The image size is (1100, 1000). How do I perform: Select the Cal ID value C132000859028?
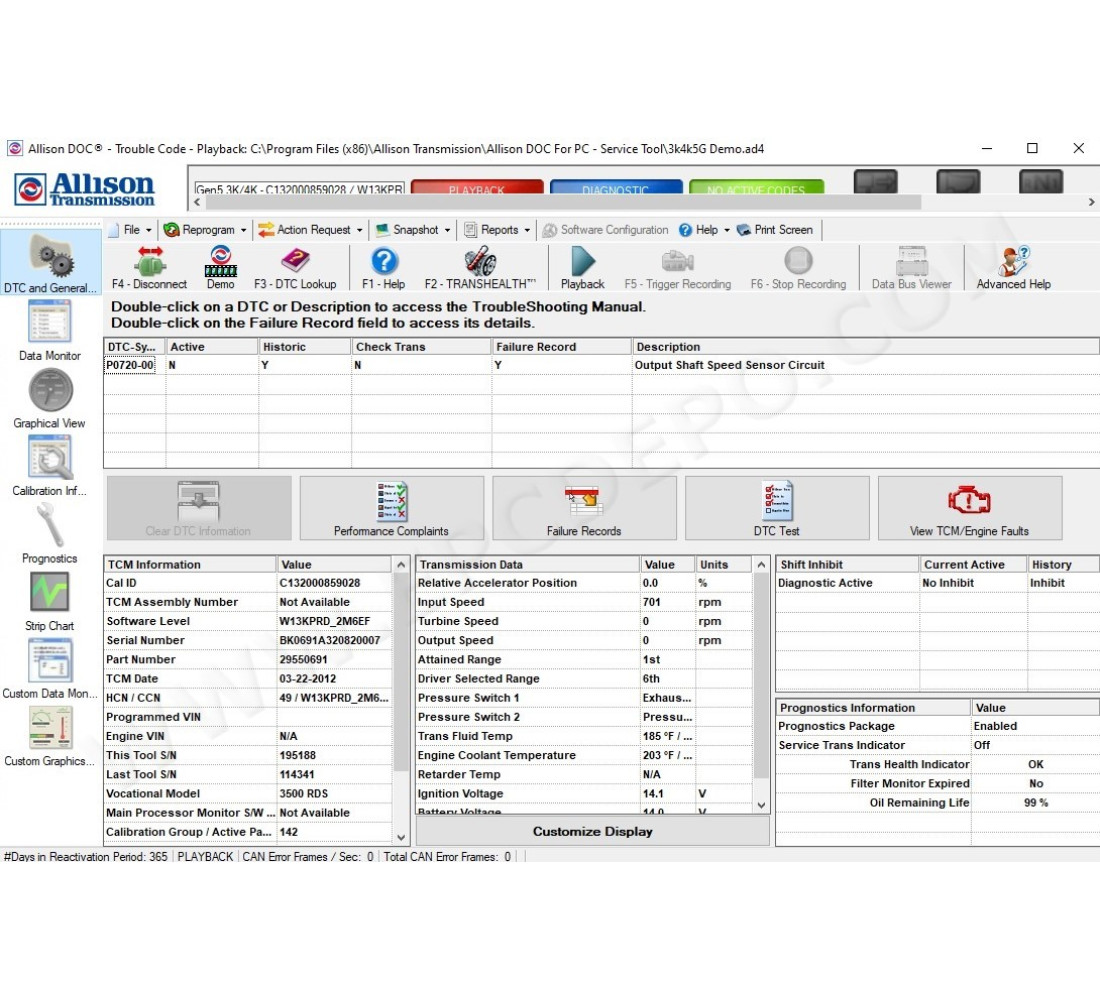[x=320, y=583]
